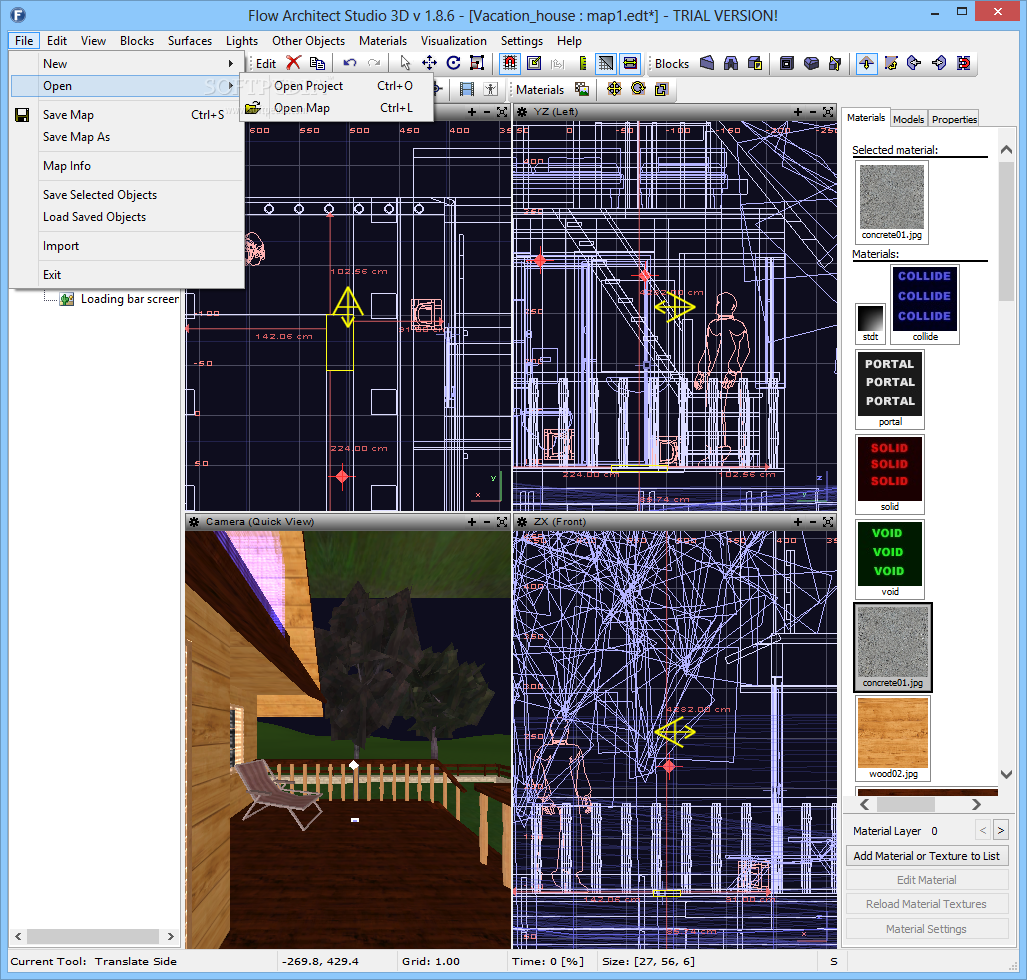The width and height of the screenshot is (1027, 980).
Task: Zoom in the YZ (Left) viewport
Action: pyautogui.click(x=798, y=112)
